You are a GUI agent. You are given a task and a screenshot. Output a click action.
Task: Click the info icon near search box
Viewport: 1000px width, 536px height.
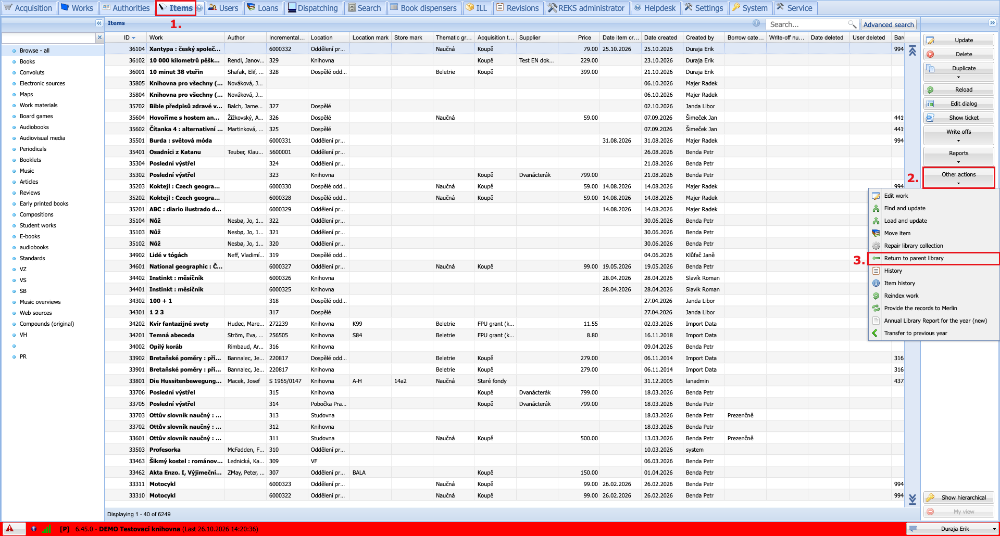pyautogui.click(x=756, y=23)
